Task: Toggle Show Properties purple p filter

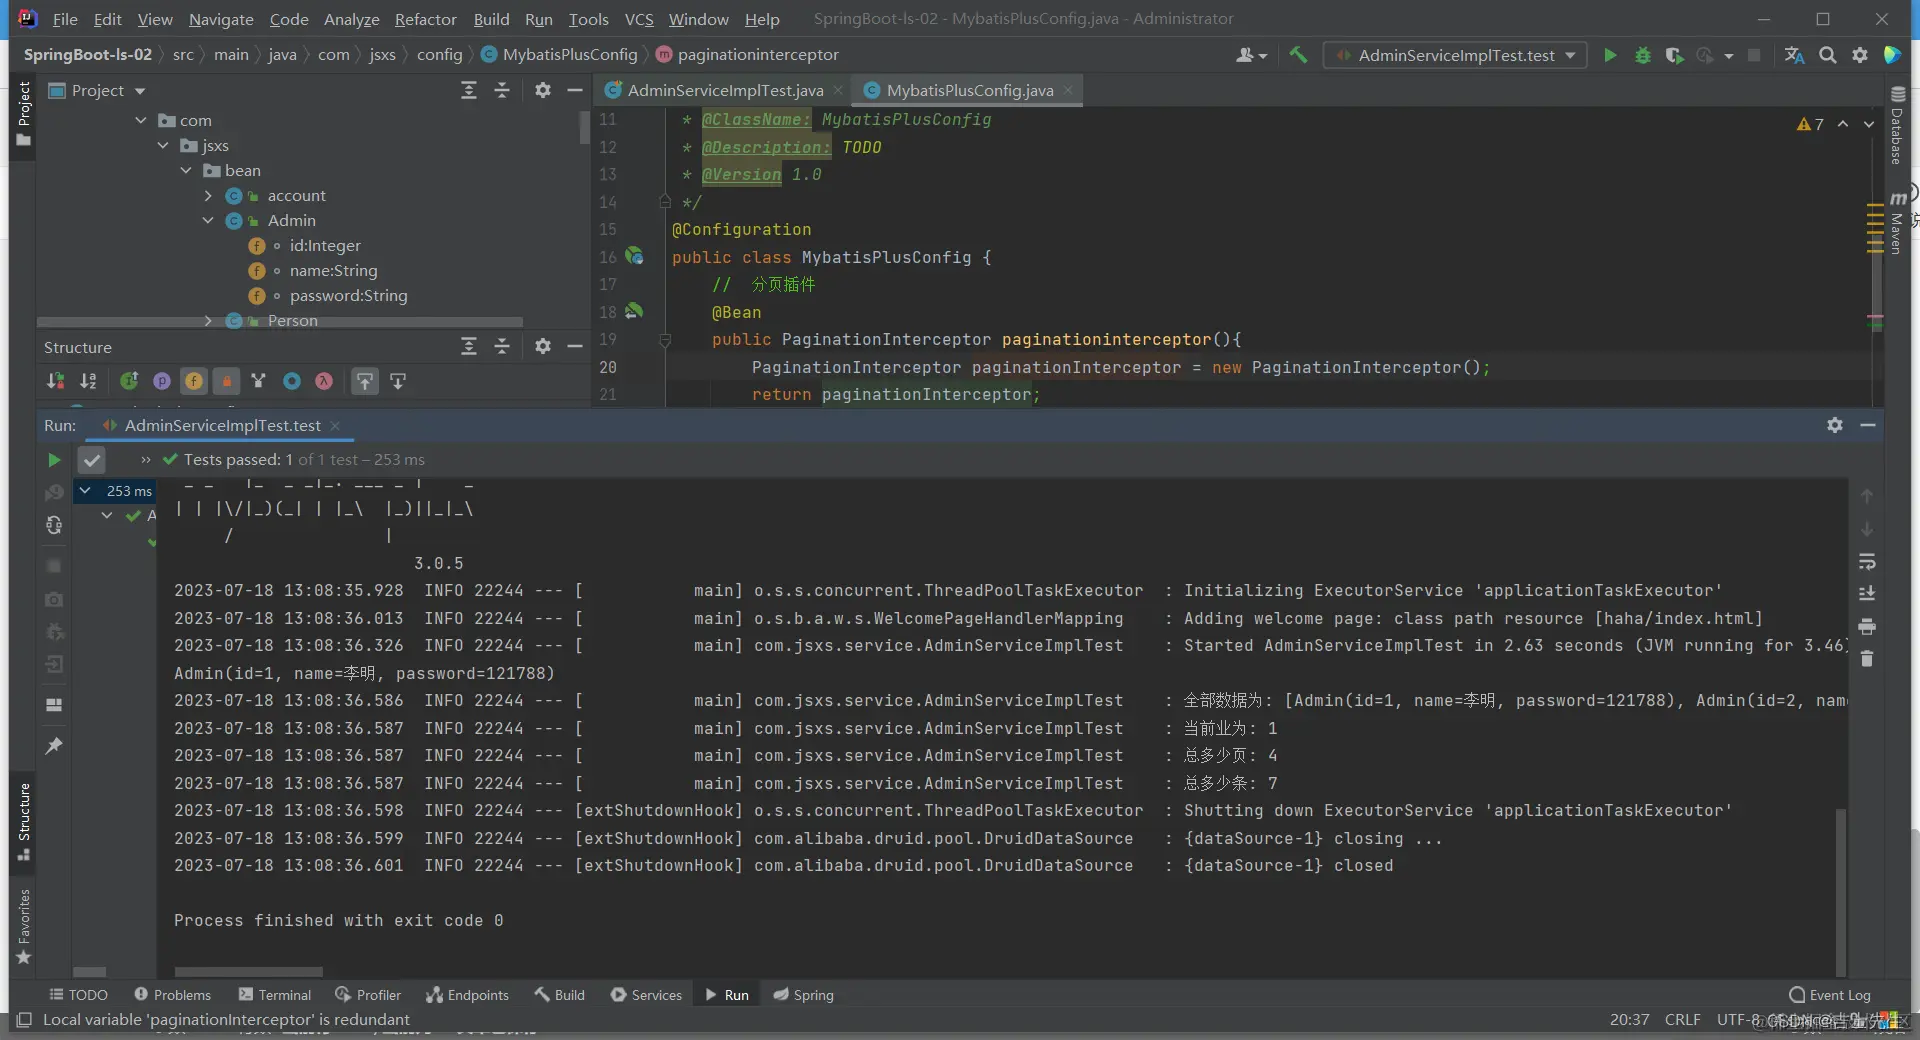Action: [161, 381]
